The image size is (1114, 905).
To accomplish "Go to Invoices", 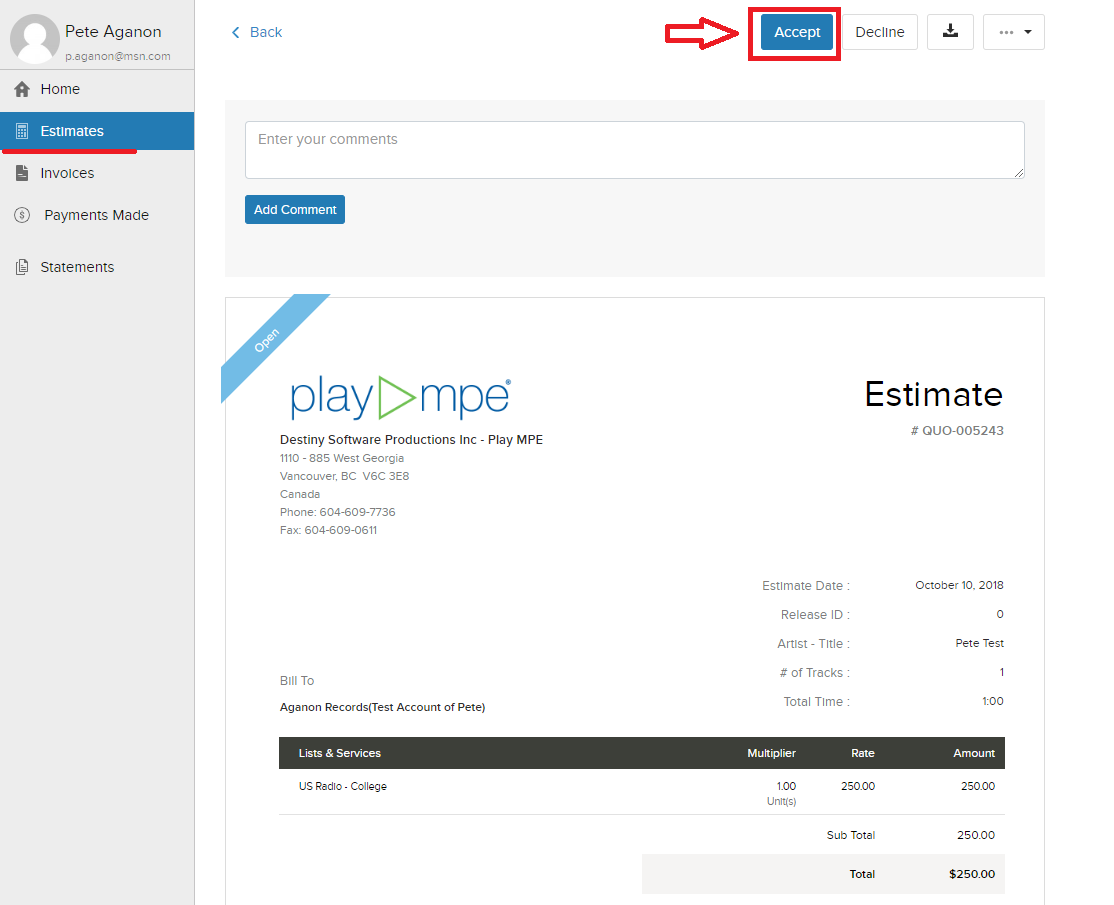I will (97, 173).
